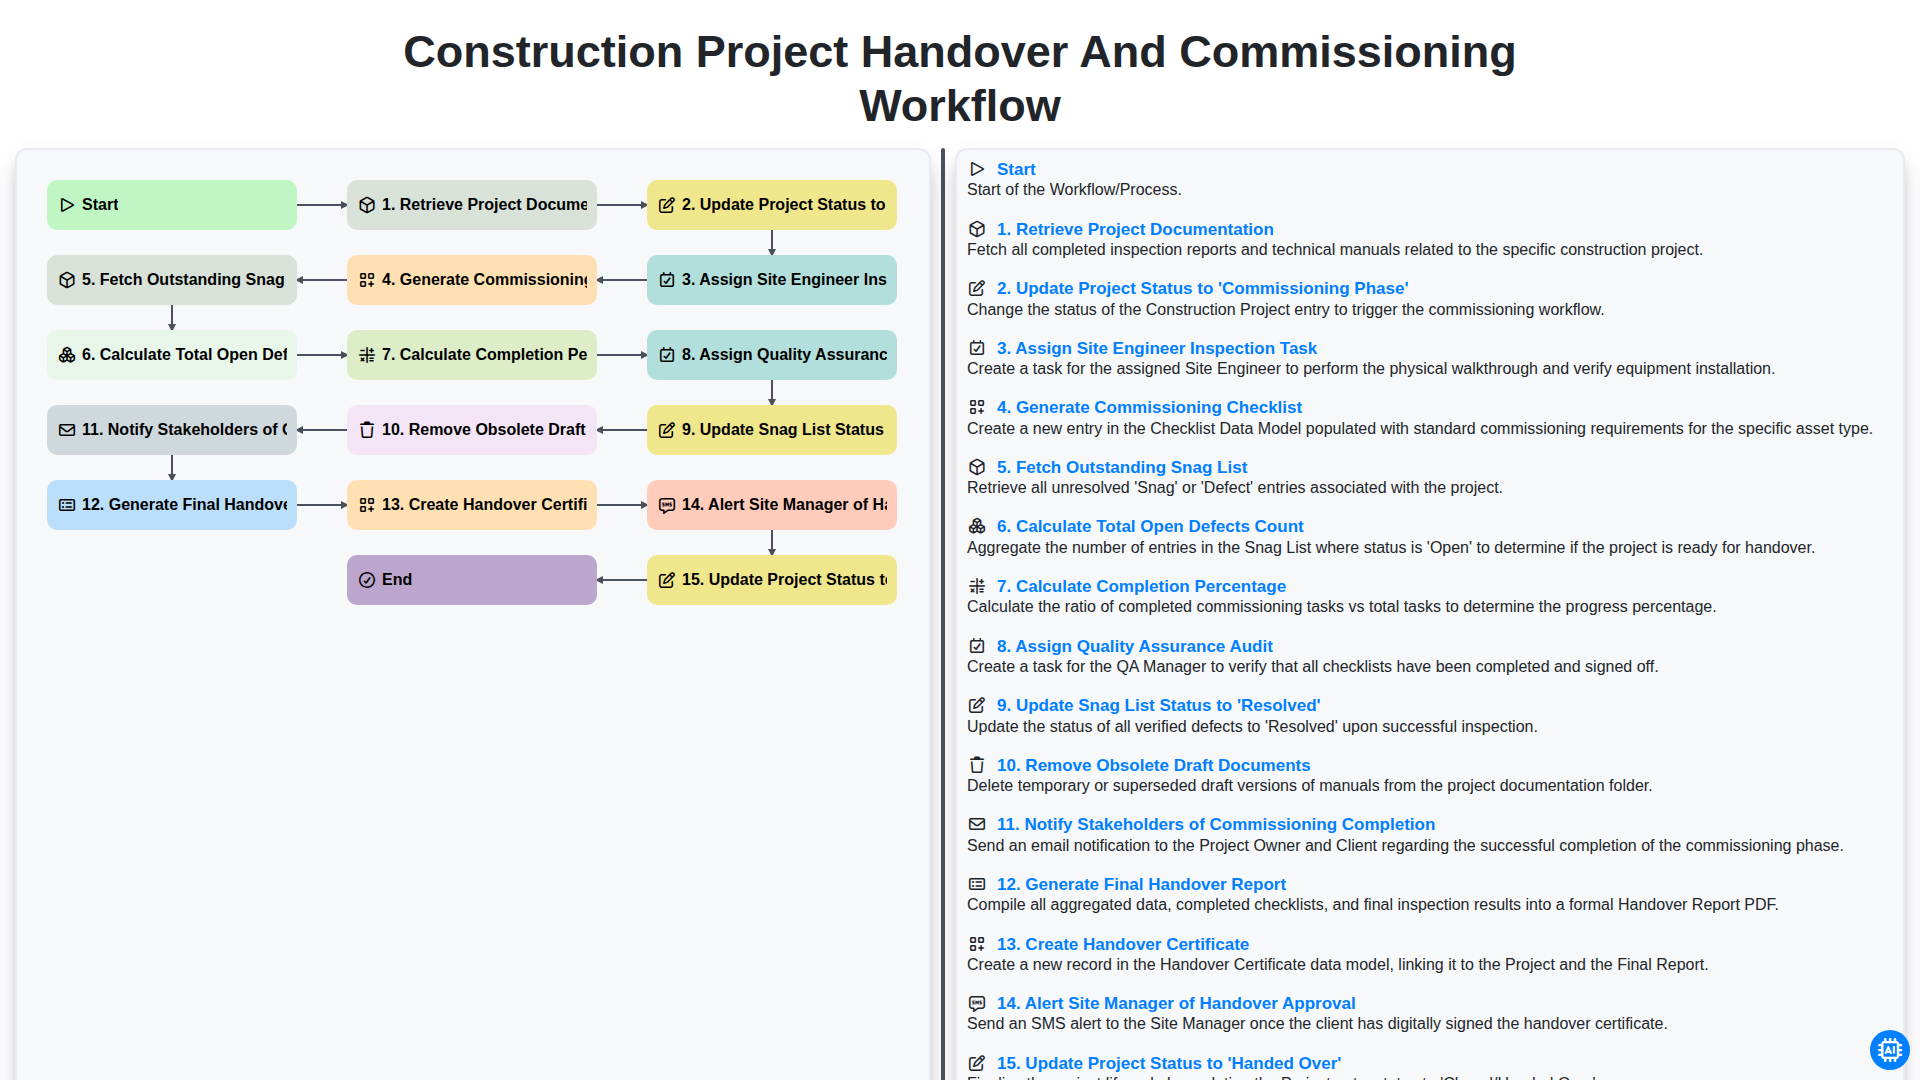Select the '2. Update Project Status' yellow node

click(772, 205)
